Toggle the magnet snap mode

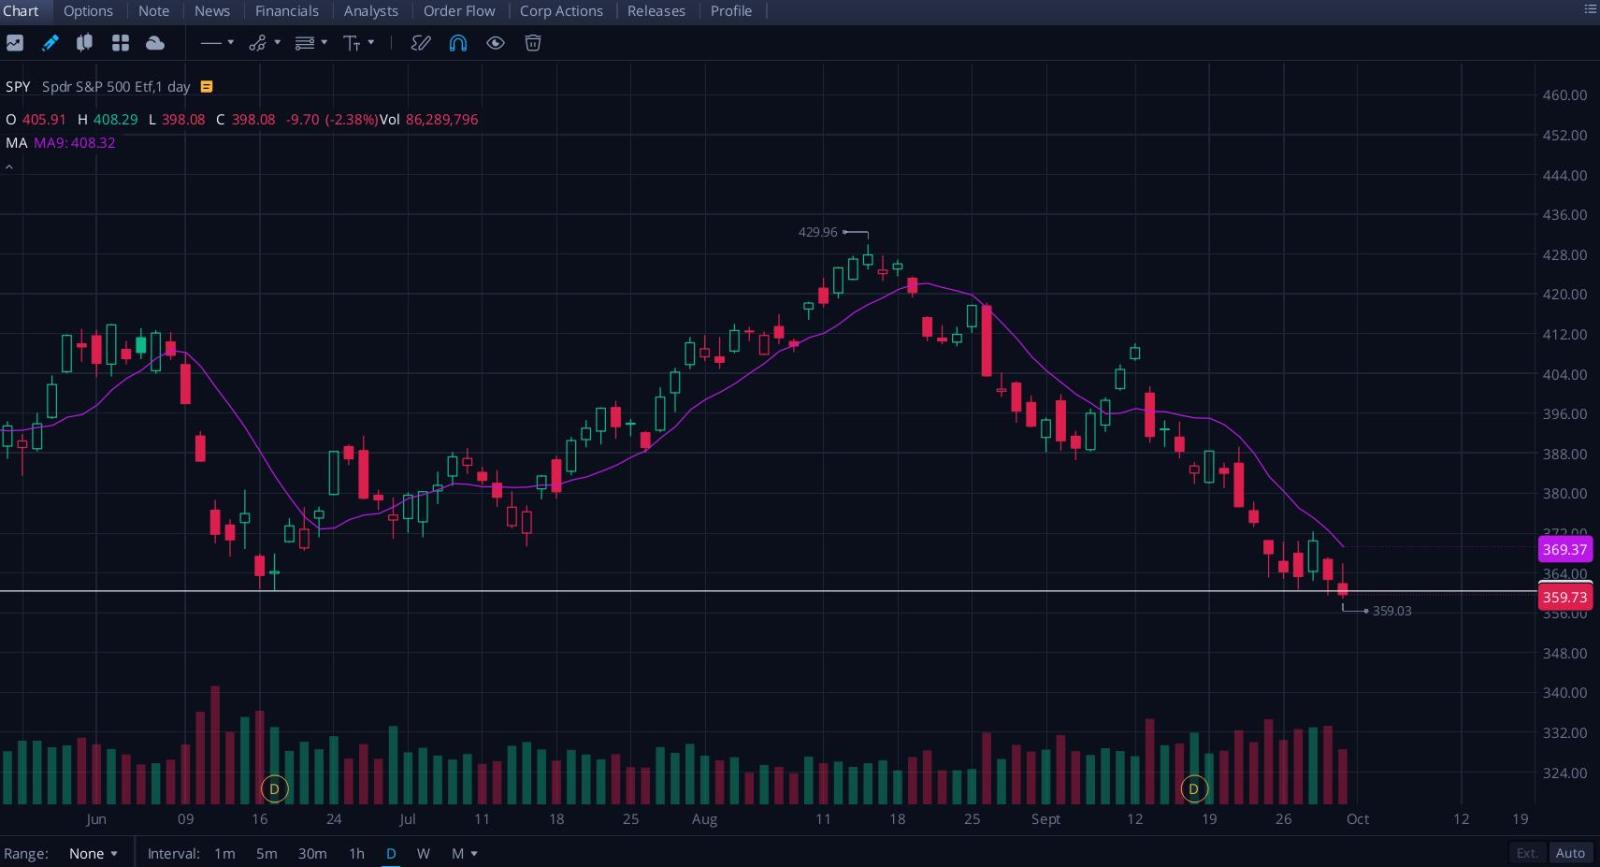(x=458, y=43)
